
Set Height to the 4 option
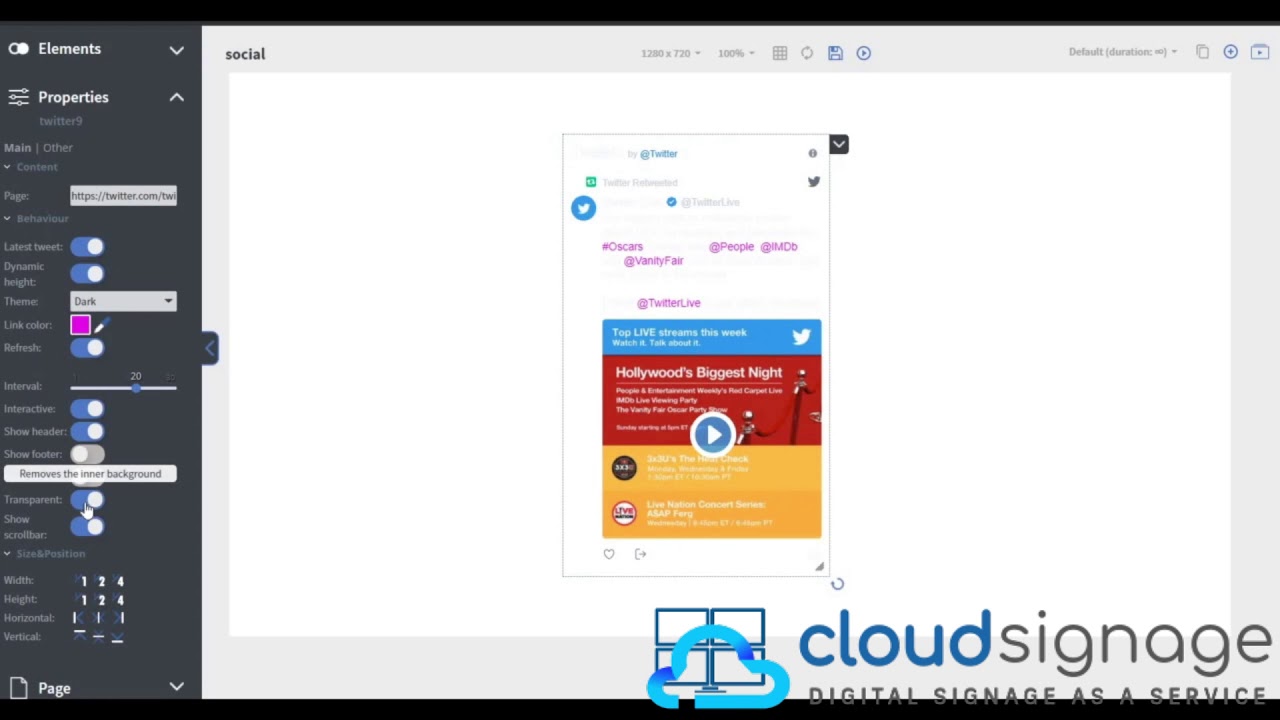119,600
